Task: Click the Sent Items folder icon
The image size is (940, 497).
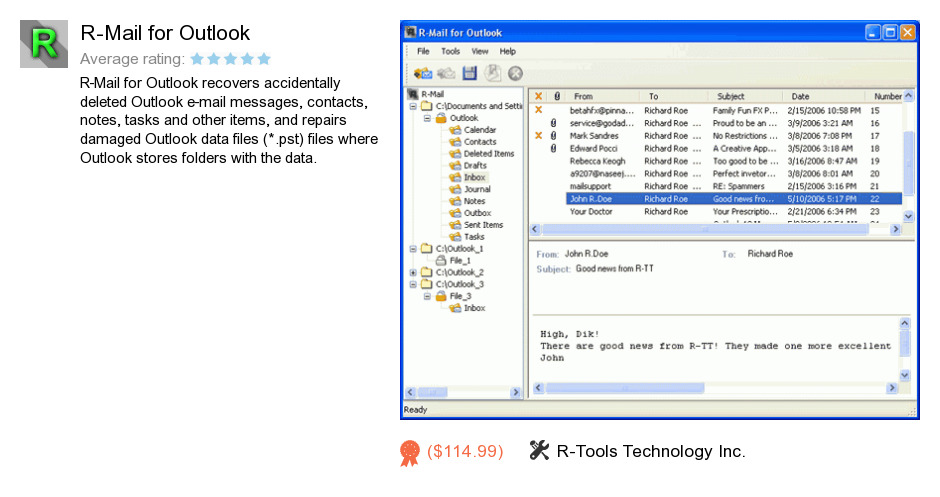Action: pos(455,225)
